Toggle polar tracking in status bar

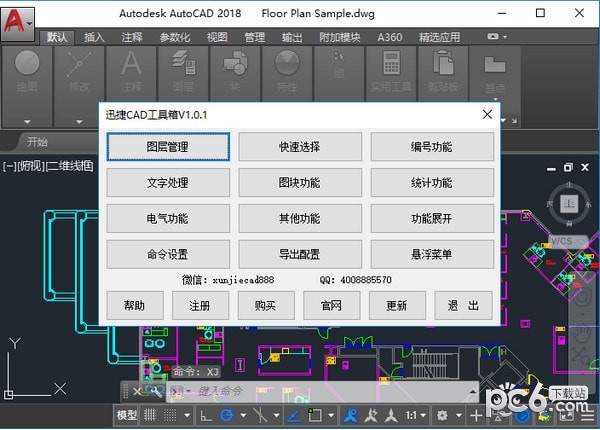pos(228,415)
